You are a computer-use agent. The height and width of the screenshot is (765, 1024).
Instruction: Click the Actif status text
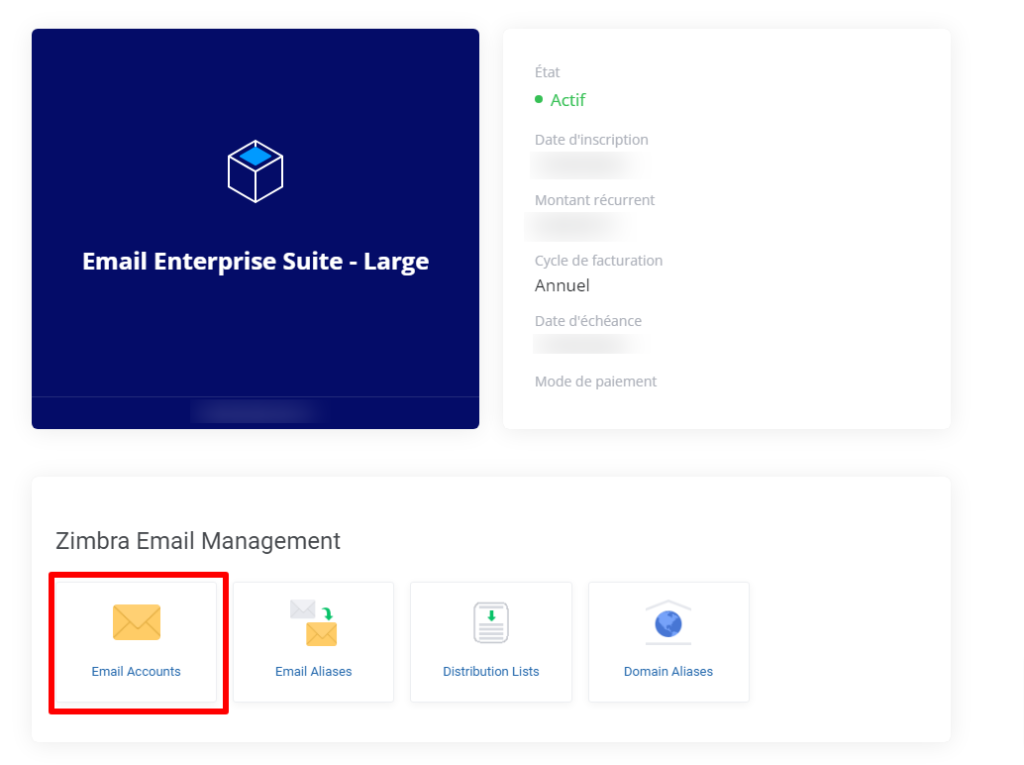(x=568, y=100)
